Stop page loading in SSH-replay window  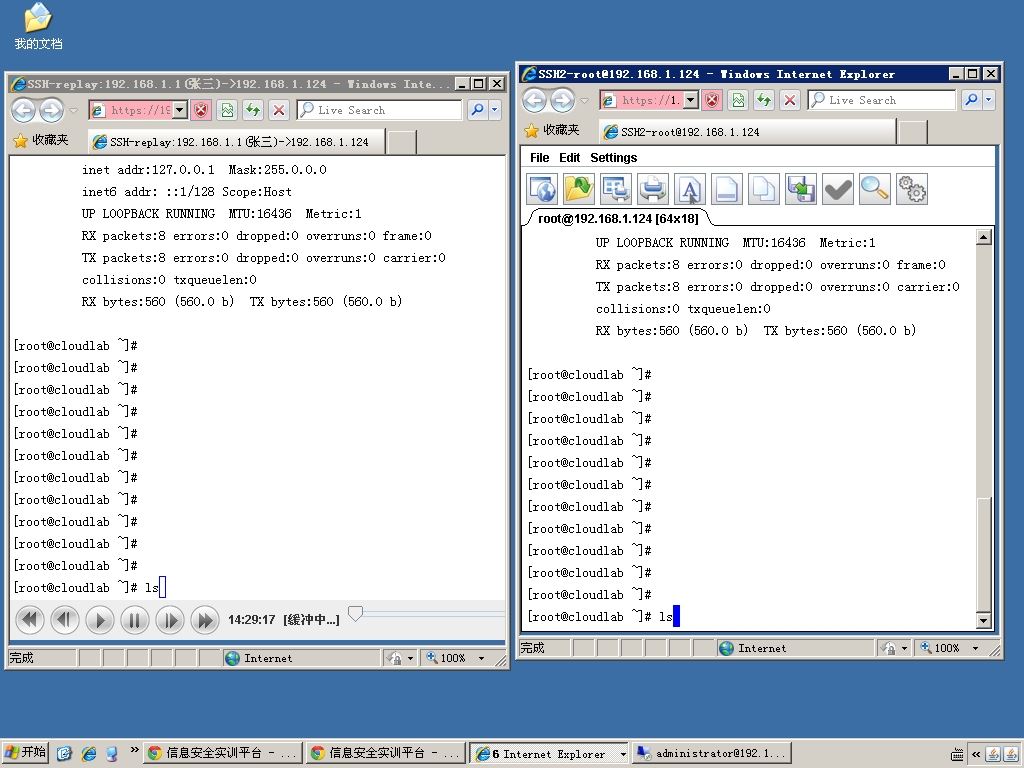279,110
